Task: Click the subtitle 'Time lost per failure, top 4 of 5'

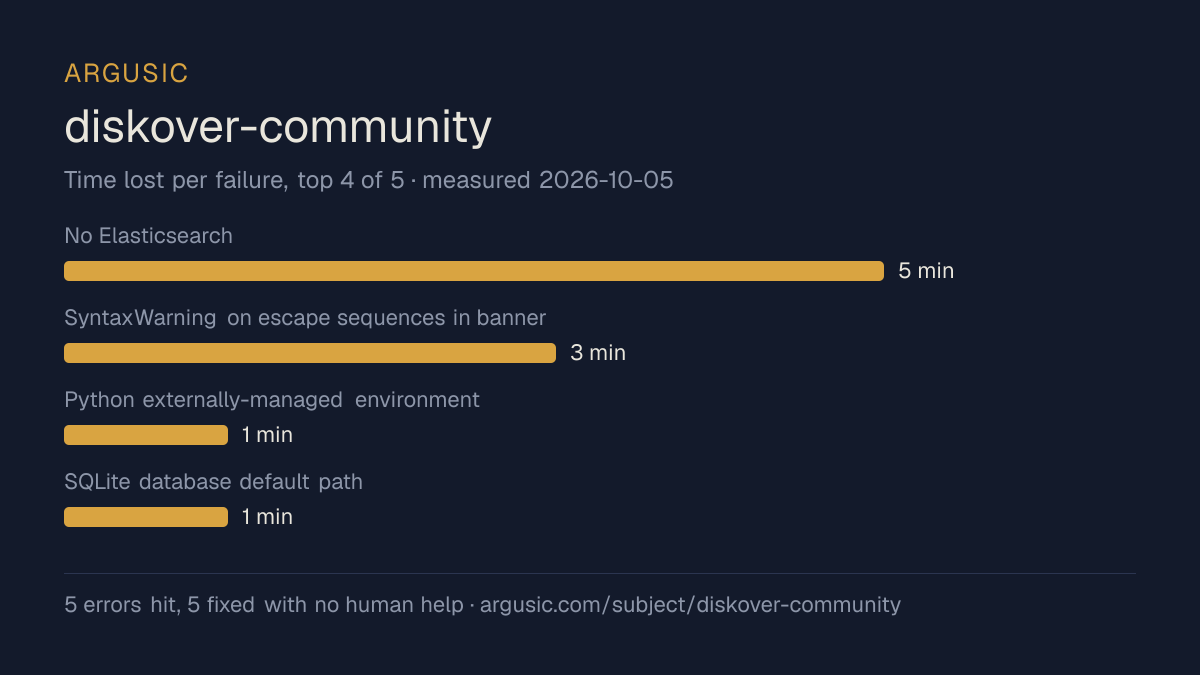Action: [x=234, y=180]
